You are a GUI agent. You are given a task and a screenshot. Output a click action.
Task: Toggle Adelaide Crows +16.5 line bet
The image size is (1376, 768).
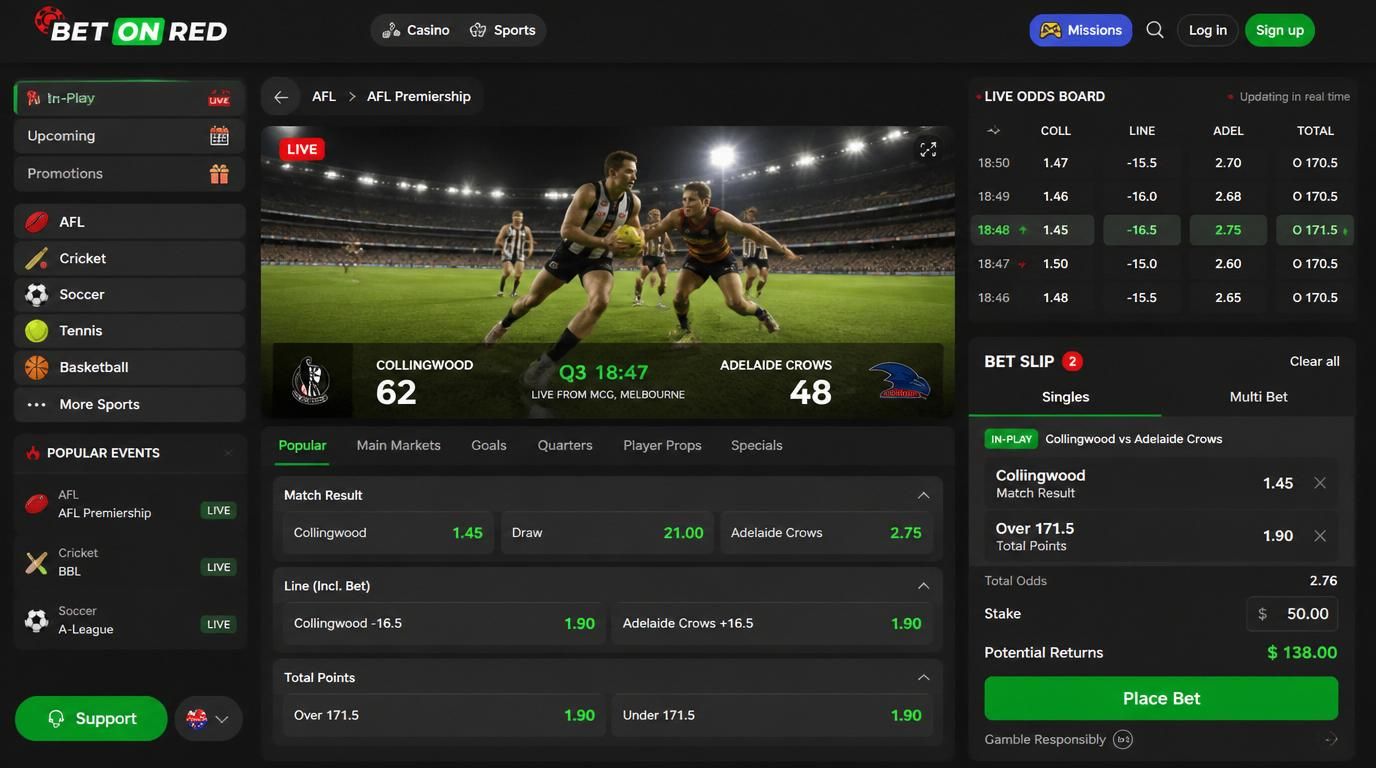click(x=772, y=624)
